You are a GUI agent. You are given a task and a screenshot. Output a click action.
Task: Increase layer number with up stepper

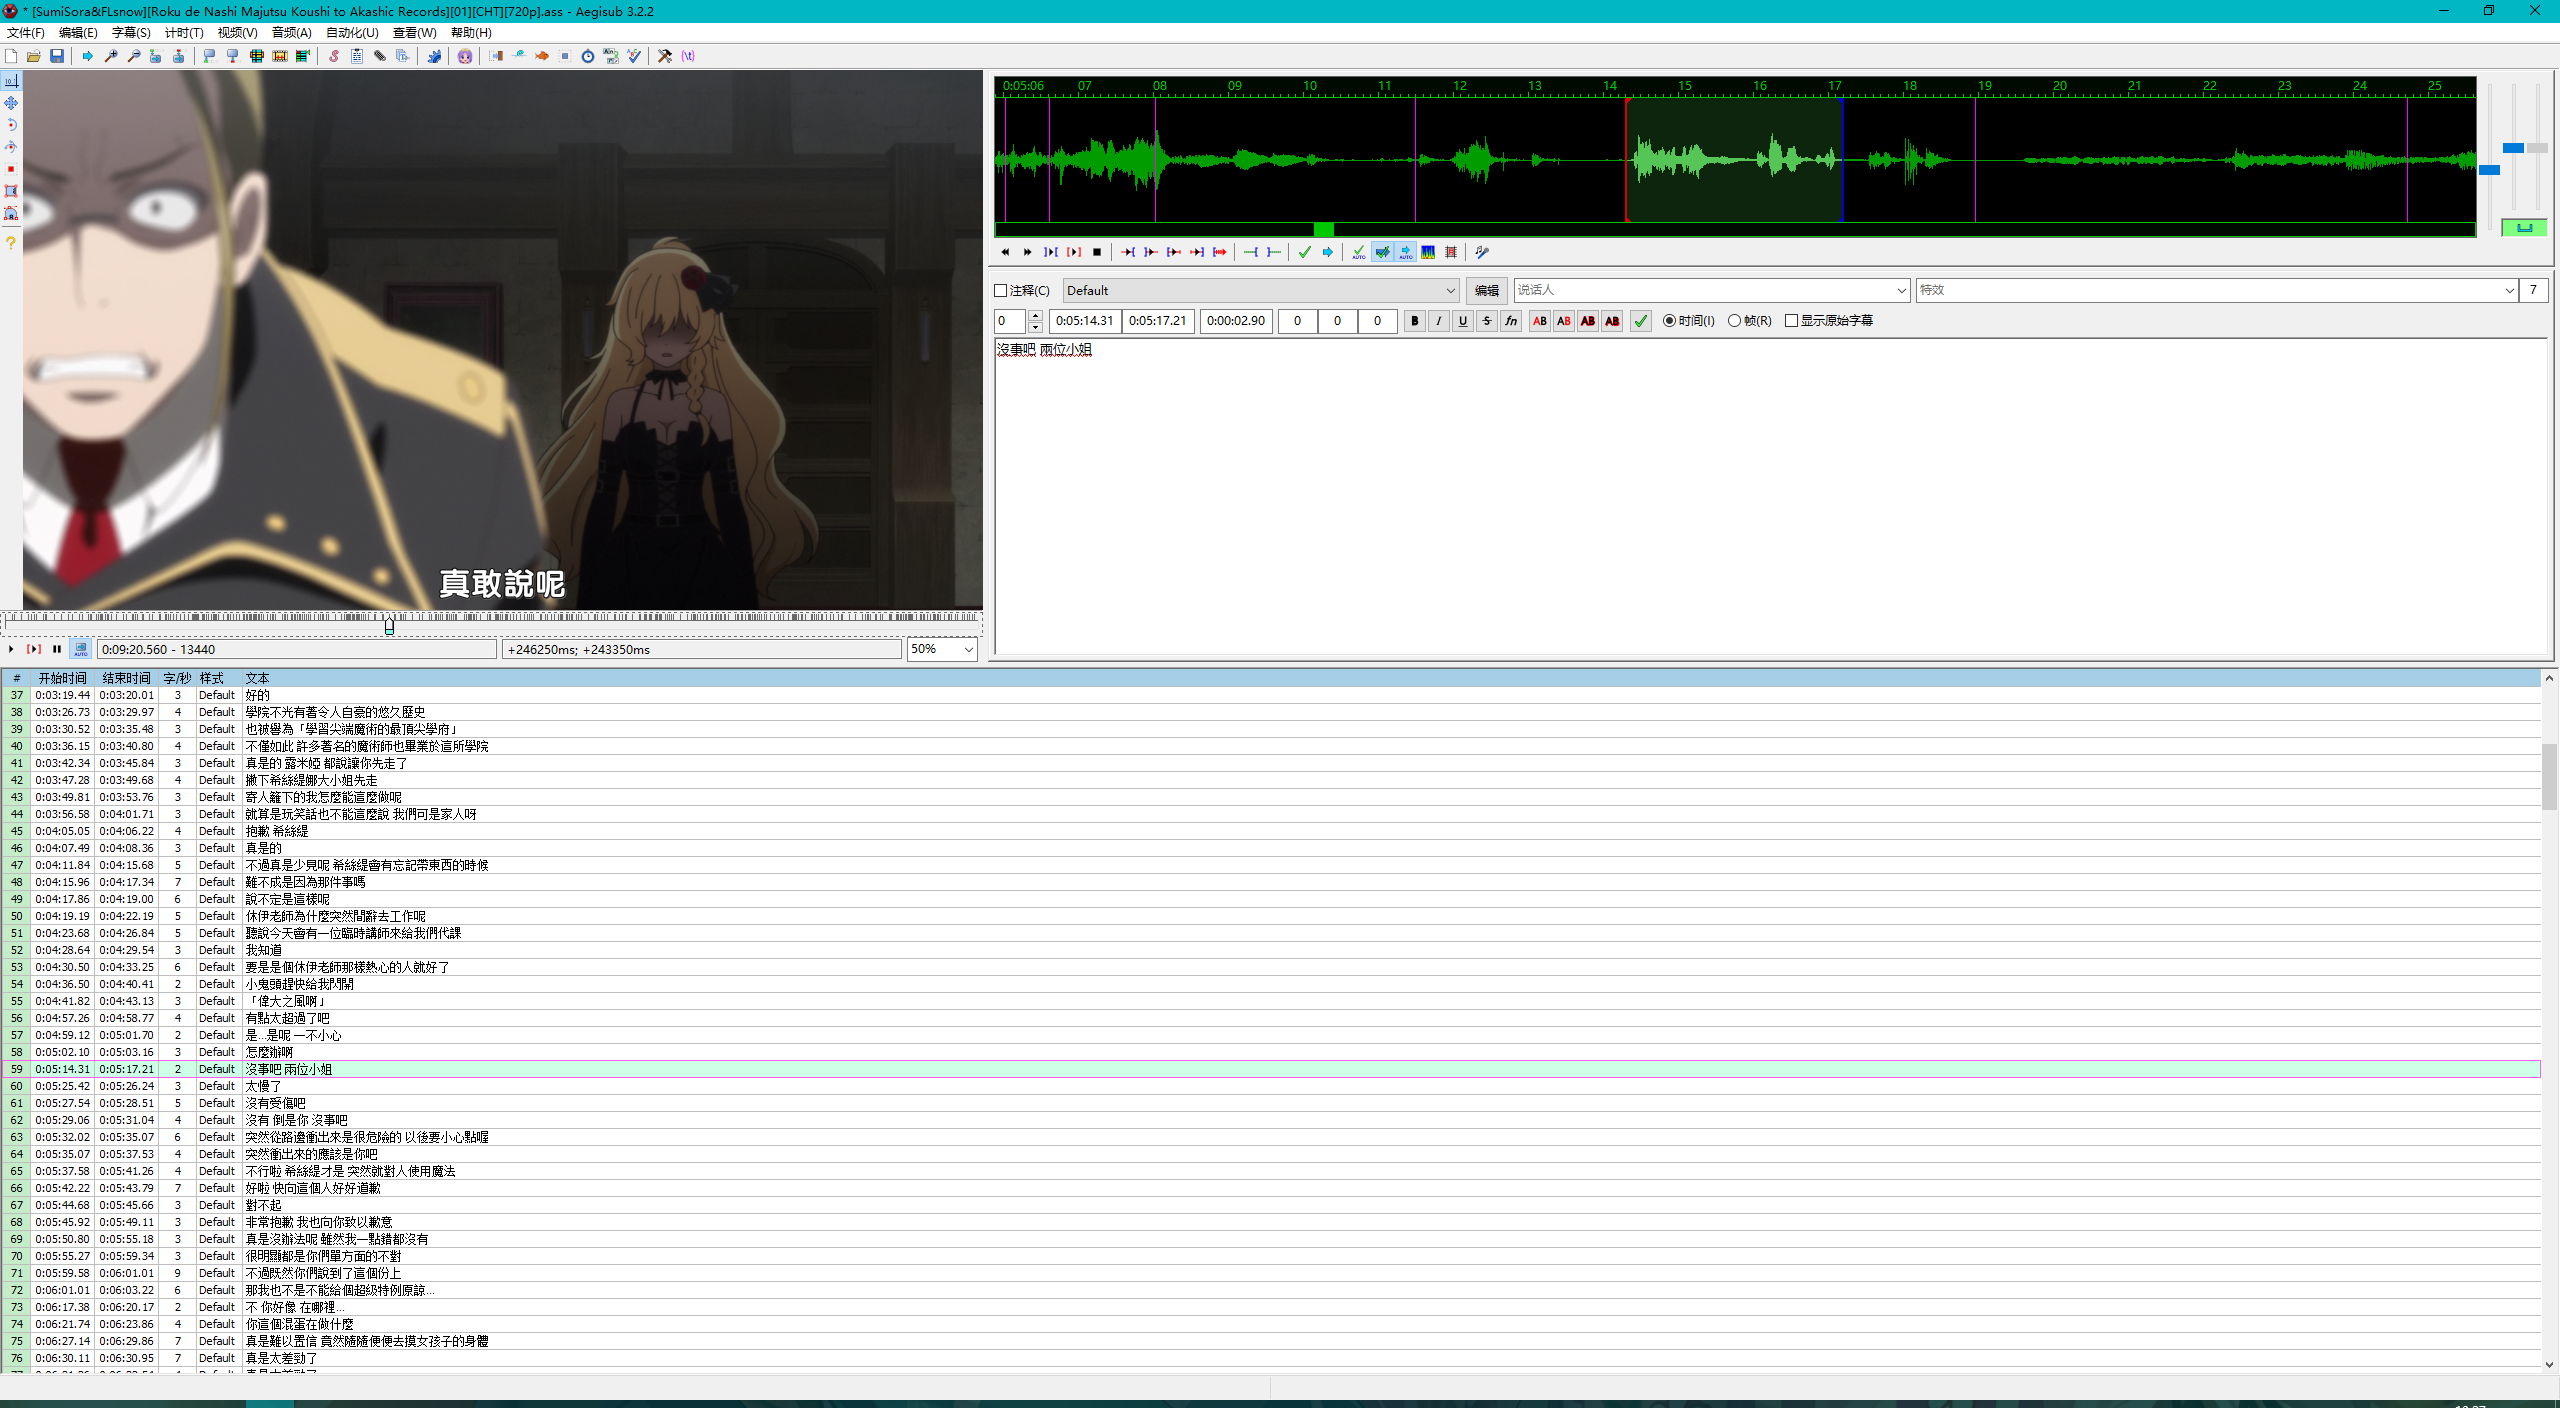(1035, 316)
